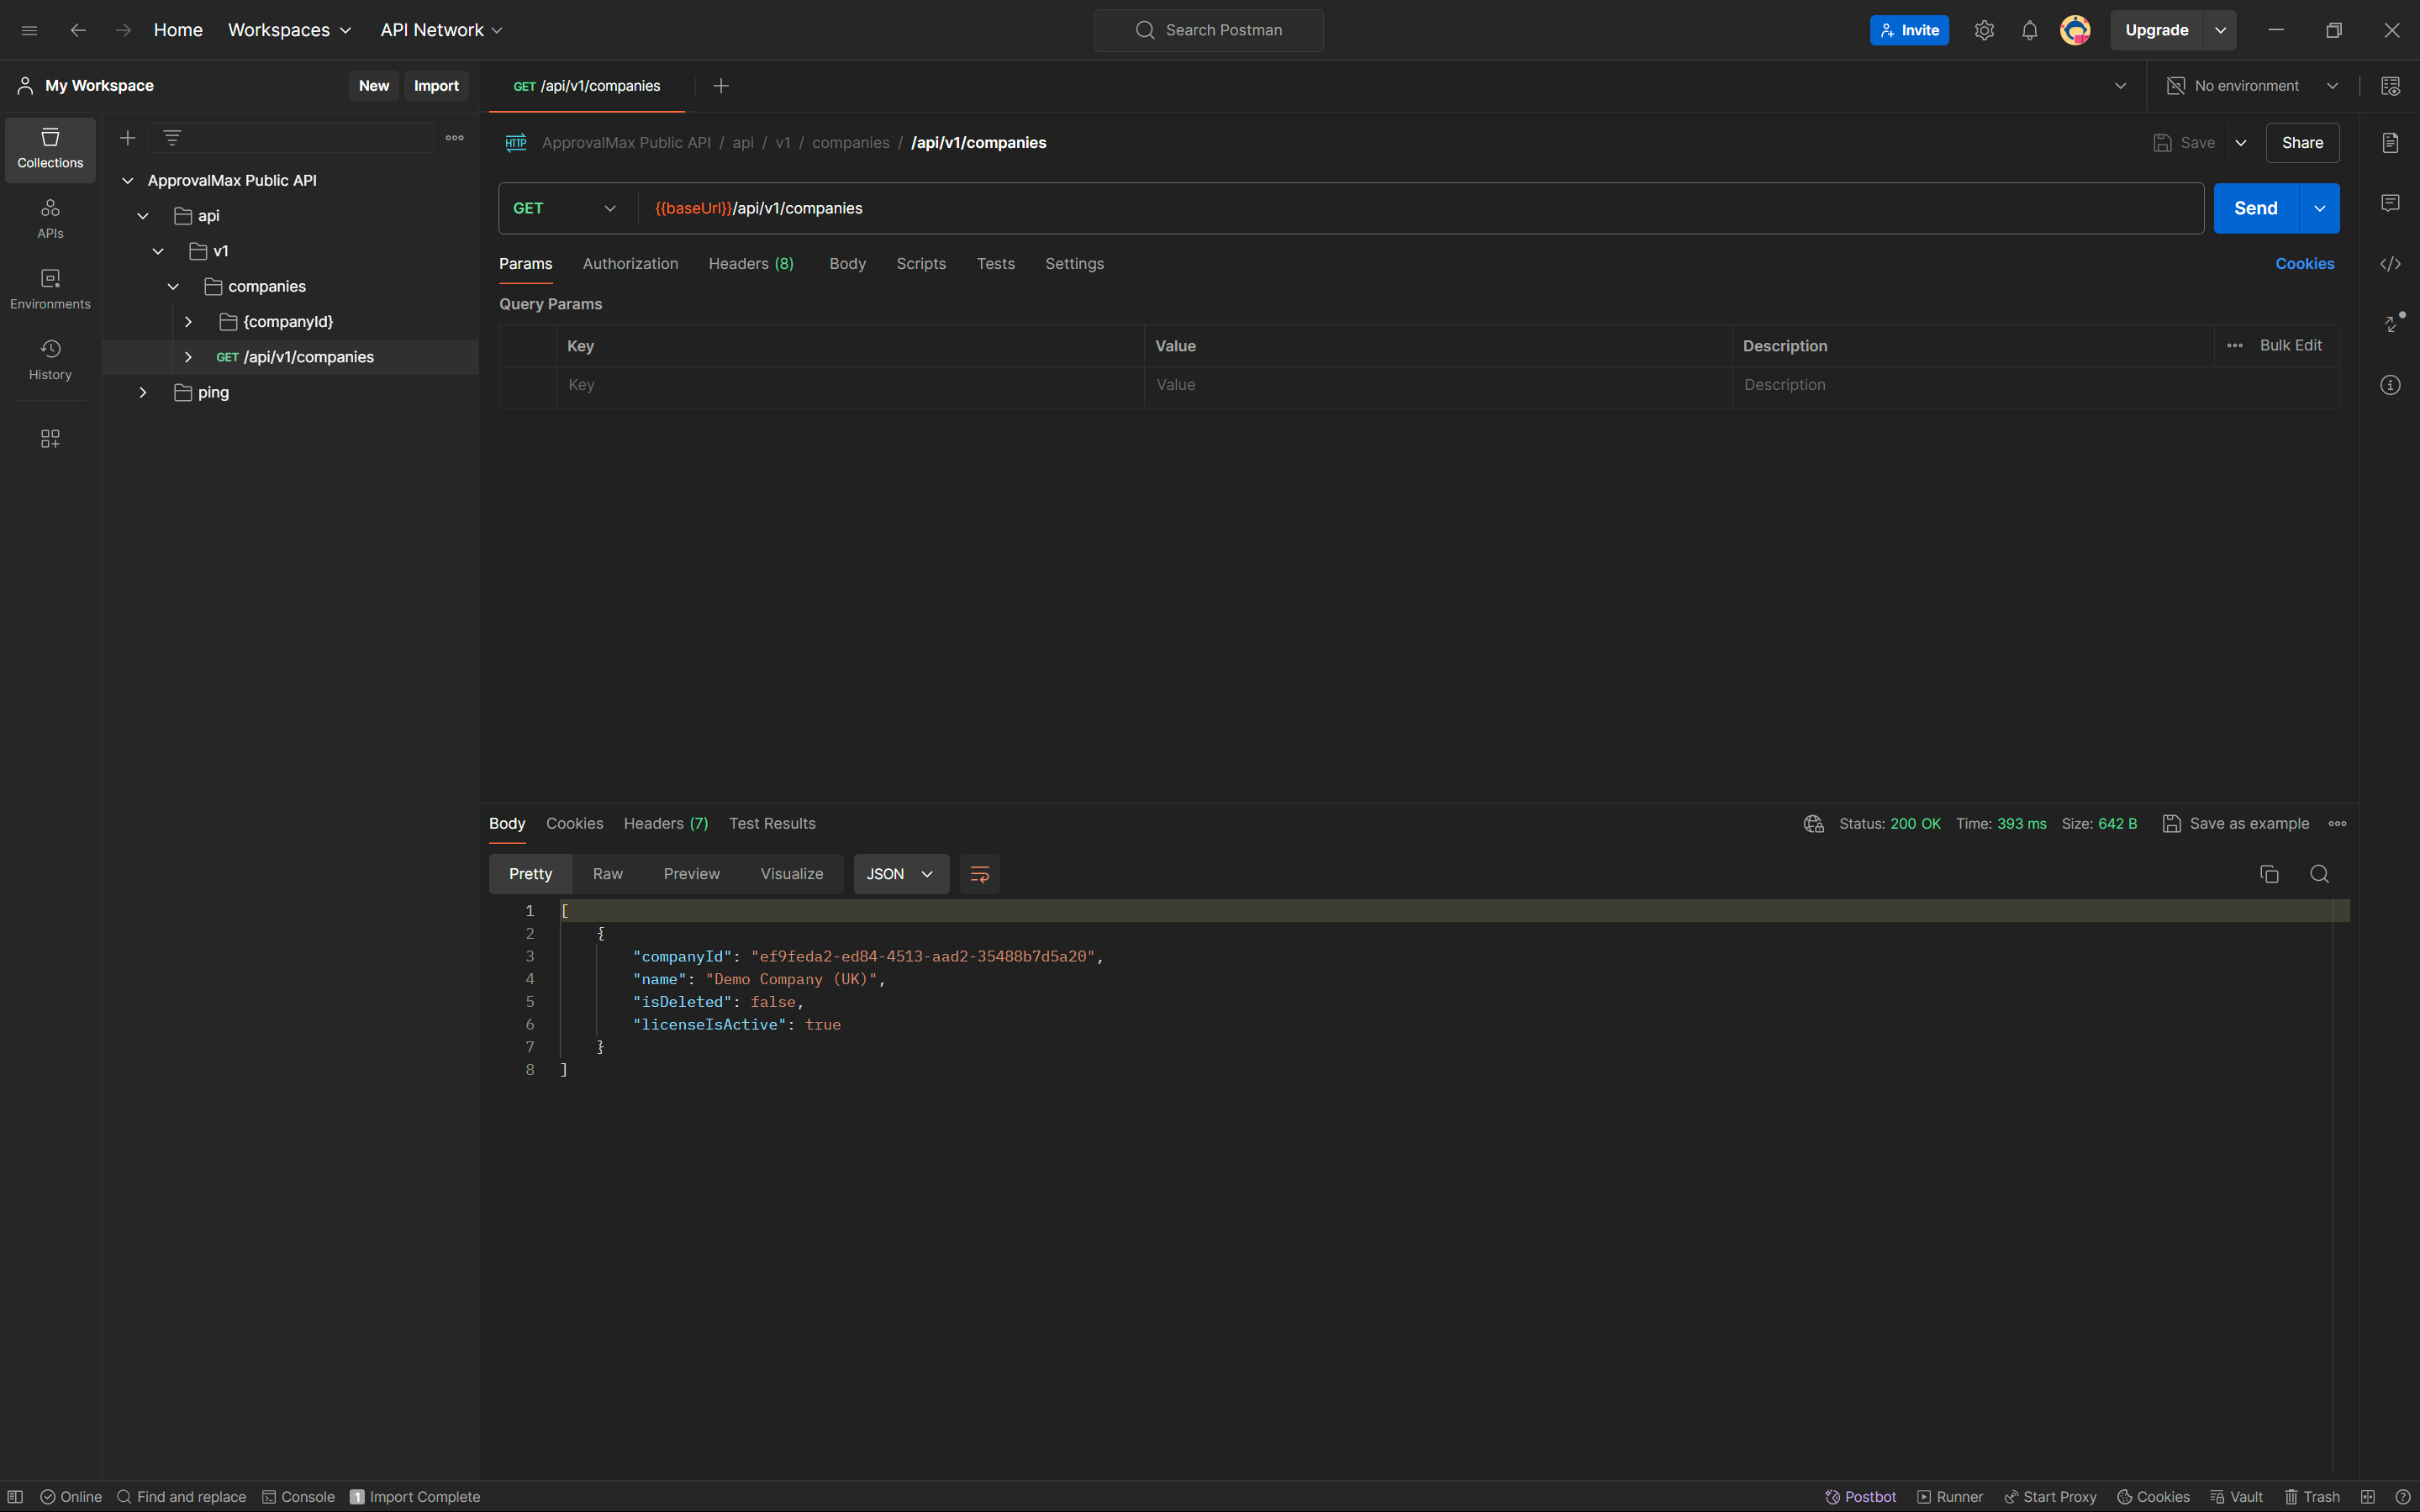Open collections more options ellipsis

click(454, 138)
